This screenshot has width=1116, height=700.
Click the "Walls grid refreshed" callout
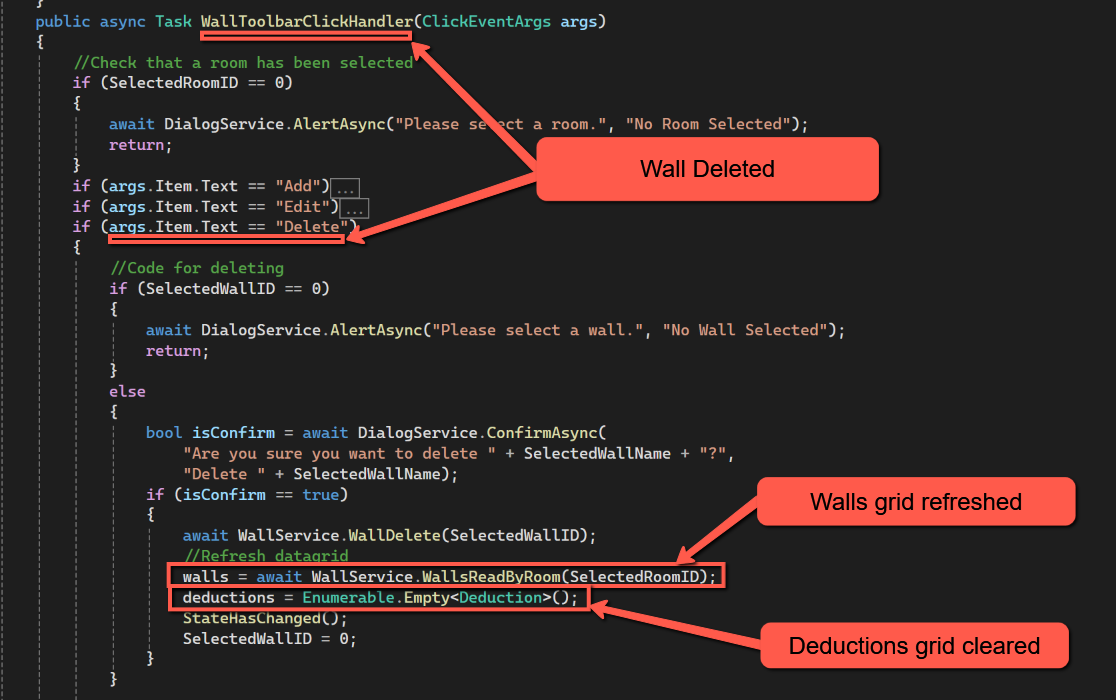[915, 501]
